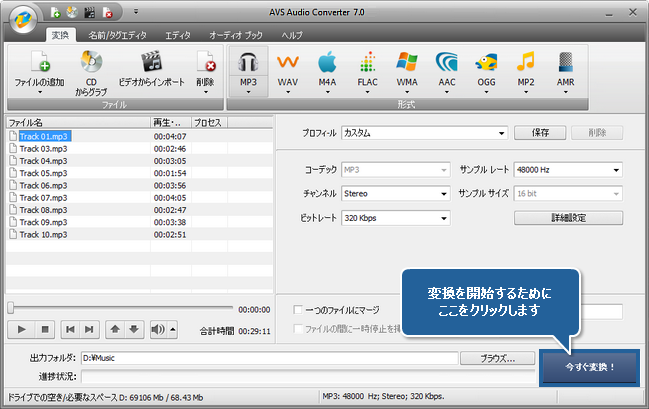Image resolution: width=649 pixels, height=409 pixels.
Task: Click the ビデオからインポート icon
Action: click(x=151, y=64)
